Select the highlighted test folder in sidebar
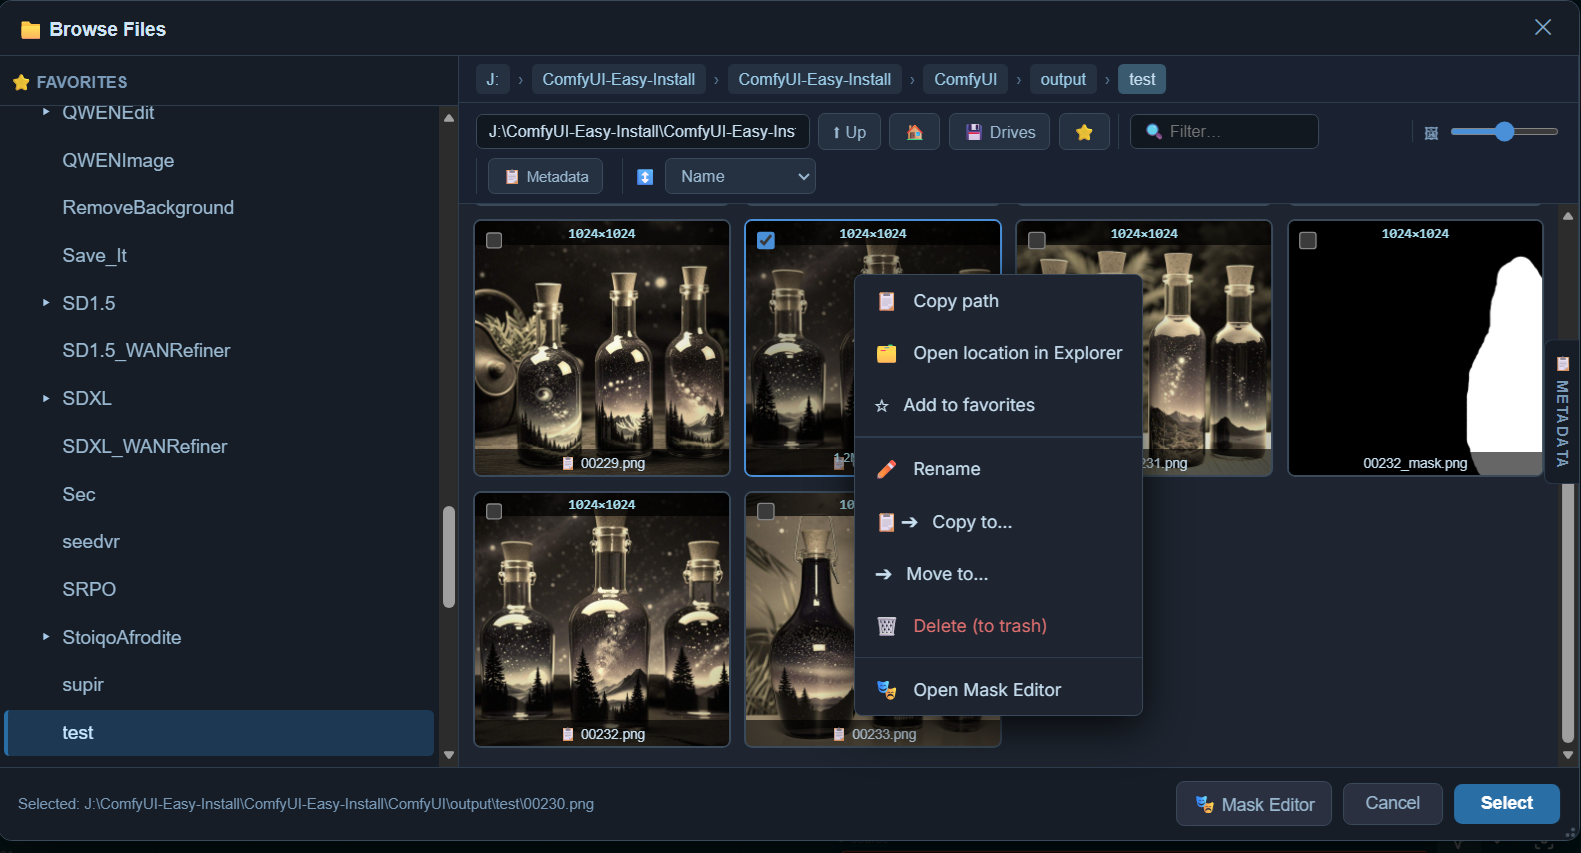Viewport: 1581px width, 853px height. point(220,733)
